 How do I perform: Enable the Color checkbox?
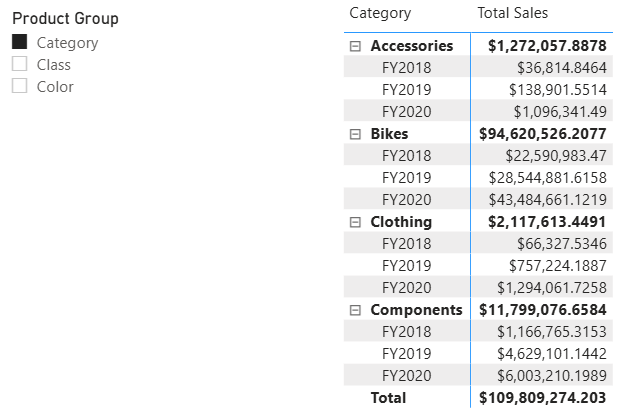pos(19,86)
